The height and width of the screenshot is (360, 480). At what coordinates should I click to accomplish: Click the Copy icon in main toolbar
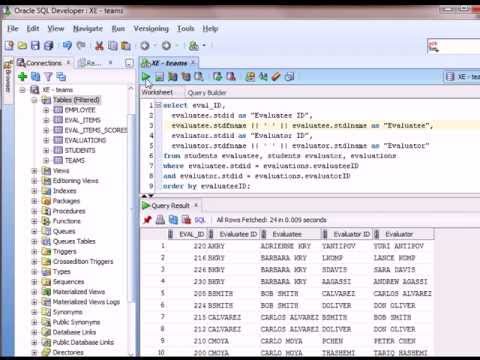[x=112, y=45]
